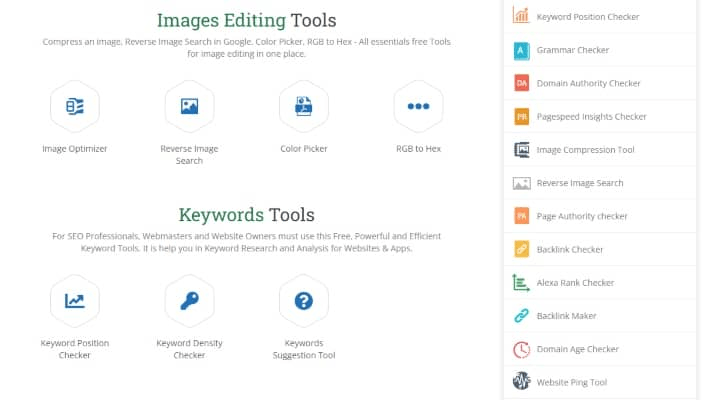Click the Images Editing Tools heading
Viewport: 703px width, 400px height.
click(247, 20)
